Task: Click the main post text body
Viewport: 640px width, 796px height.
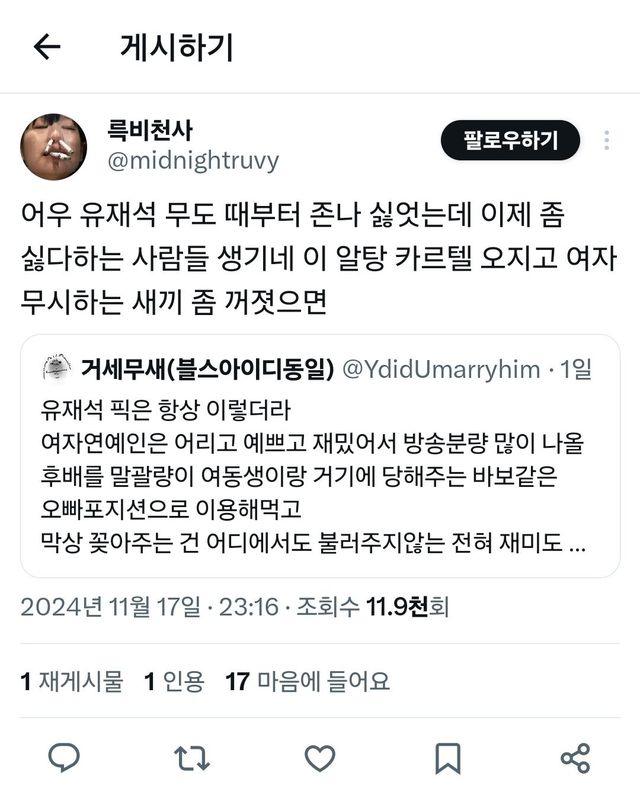Action: (319, 258)
